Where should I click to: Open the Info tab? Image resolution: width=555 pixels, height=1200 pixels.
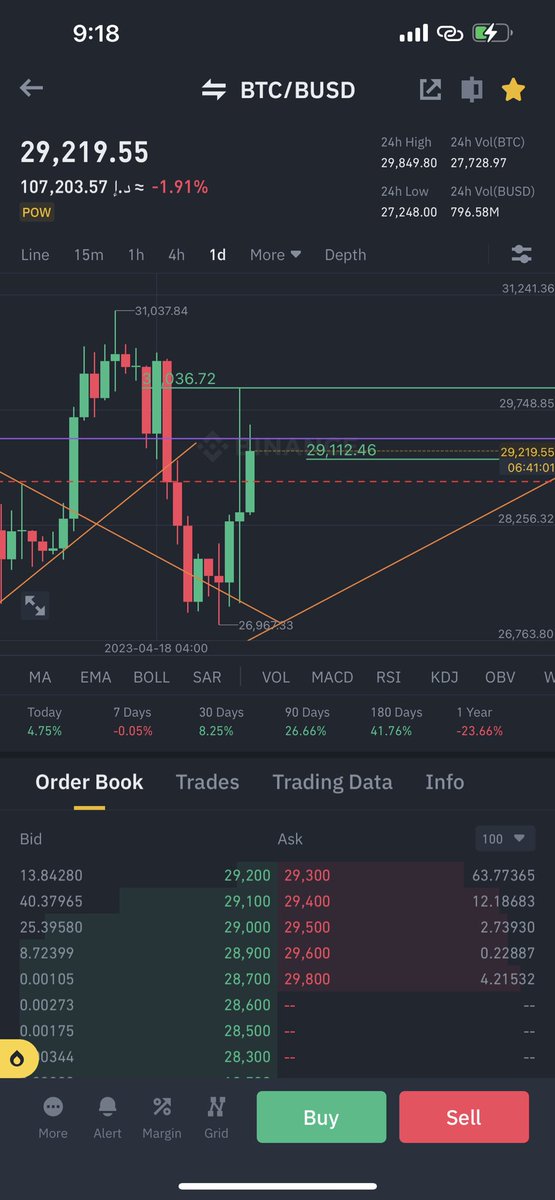pyautogui.click(x=444, y=782)
